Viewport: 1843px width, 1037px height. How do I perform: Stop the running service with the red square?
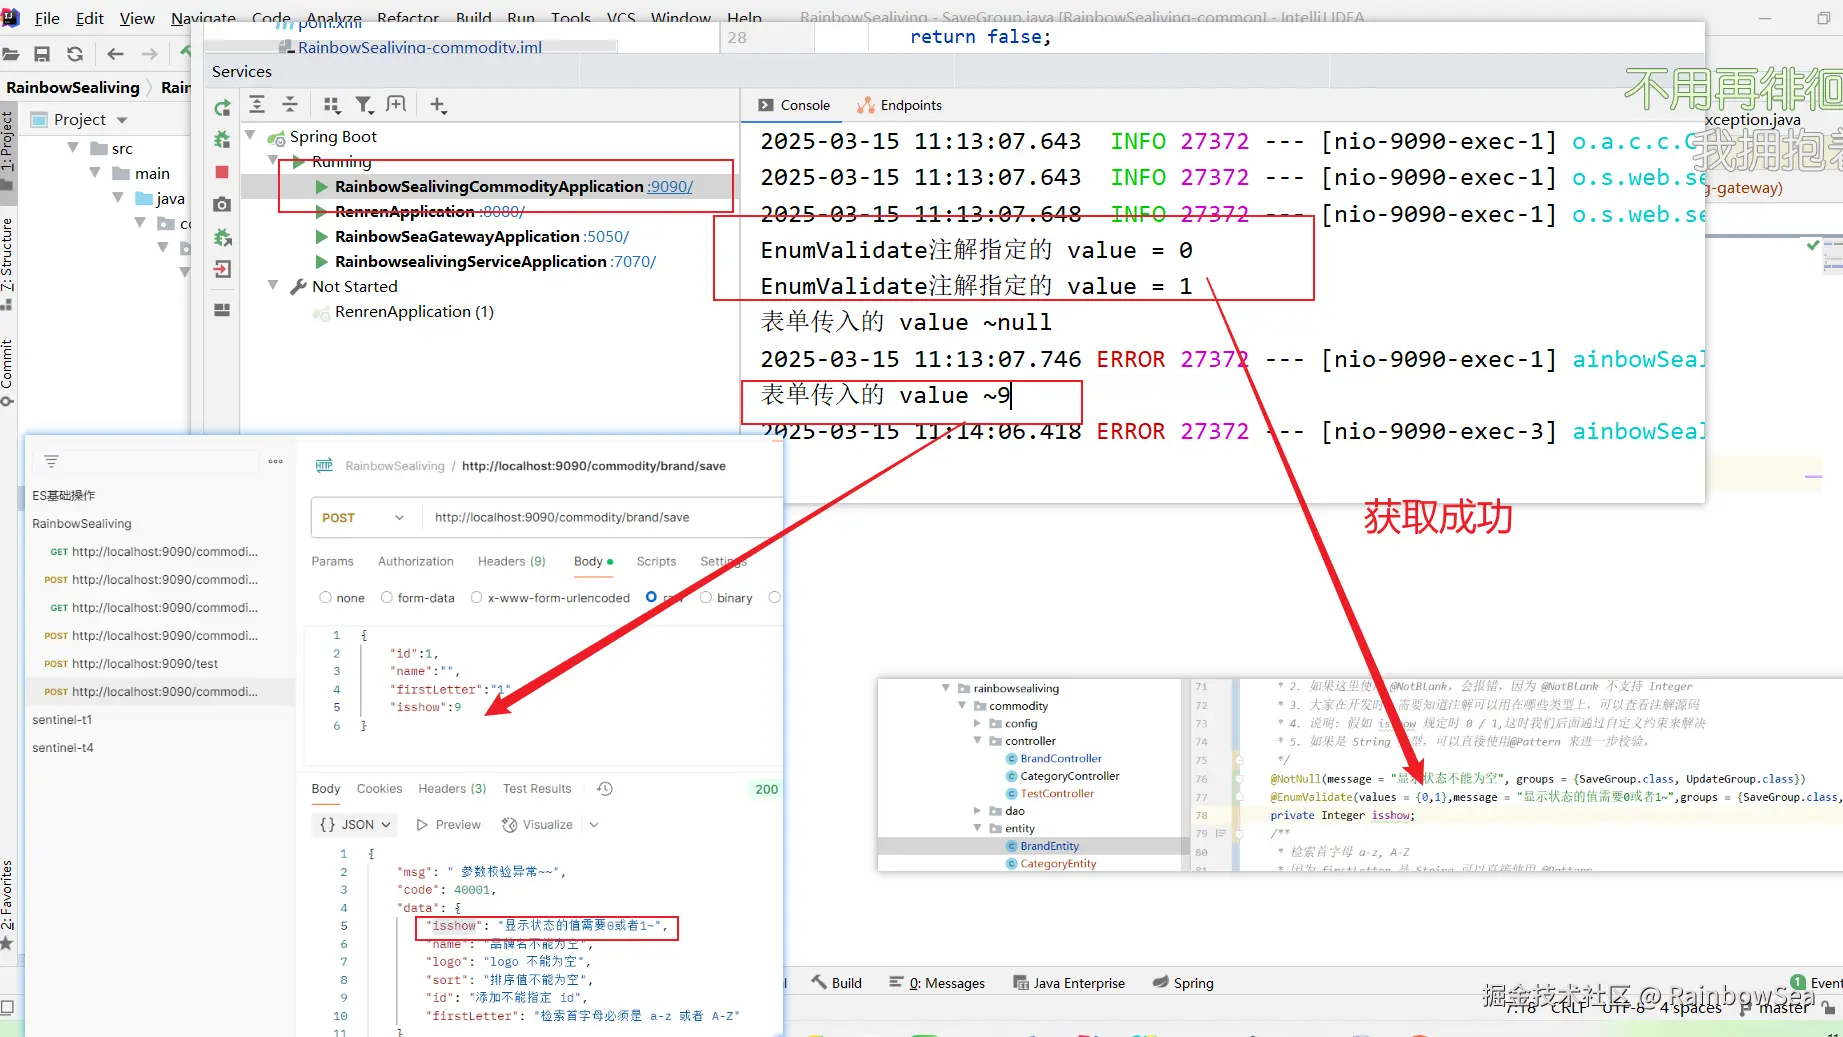[x=222, y=172]
